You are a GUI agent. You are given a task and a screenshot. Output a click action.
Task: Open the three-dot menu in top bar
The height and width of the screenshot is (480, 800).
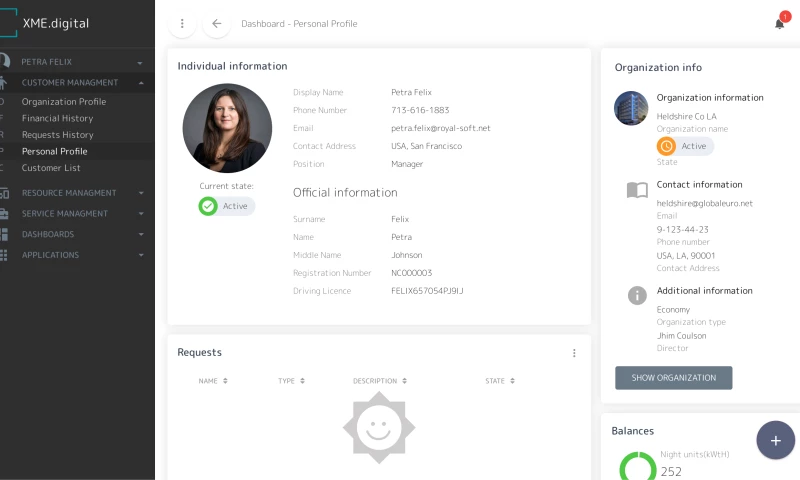point(181,23)
